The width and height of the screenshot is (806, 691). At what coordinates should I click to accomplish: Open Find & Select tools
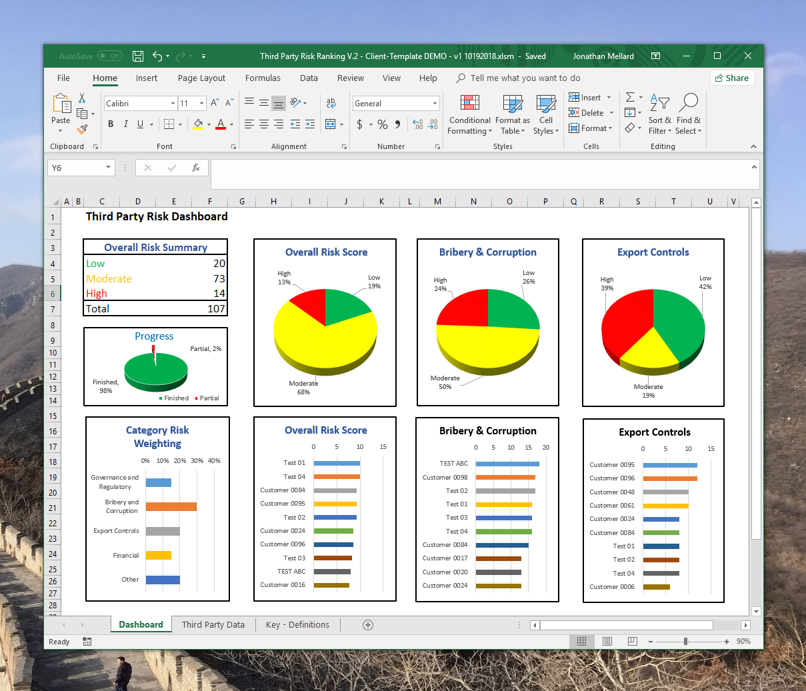click(688, 114)
